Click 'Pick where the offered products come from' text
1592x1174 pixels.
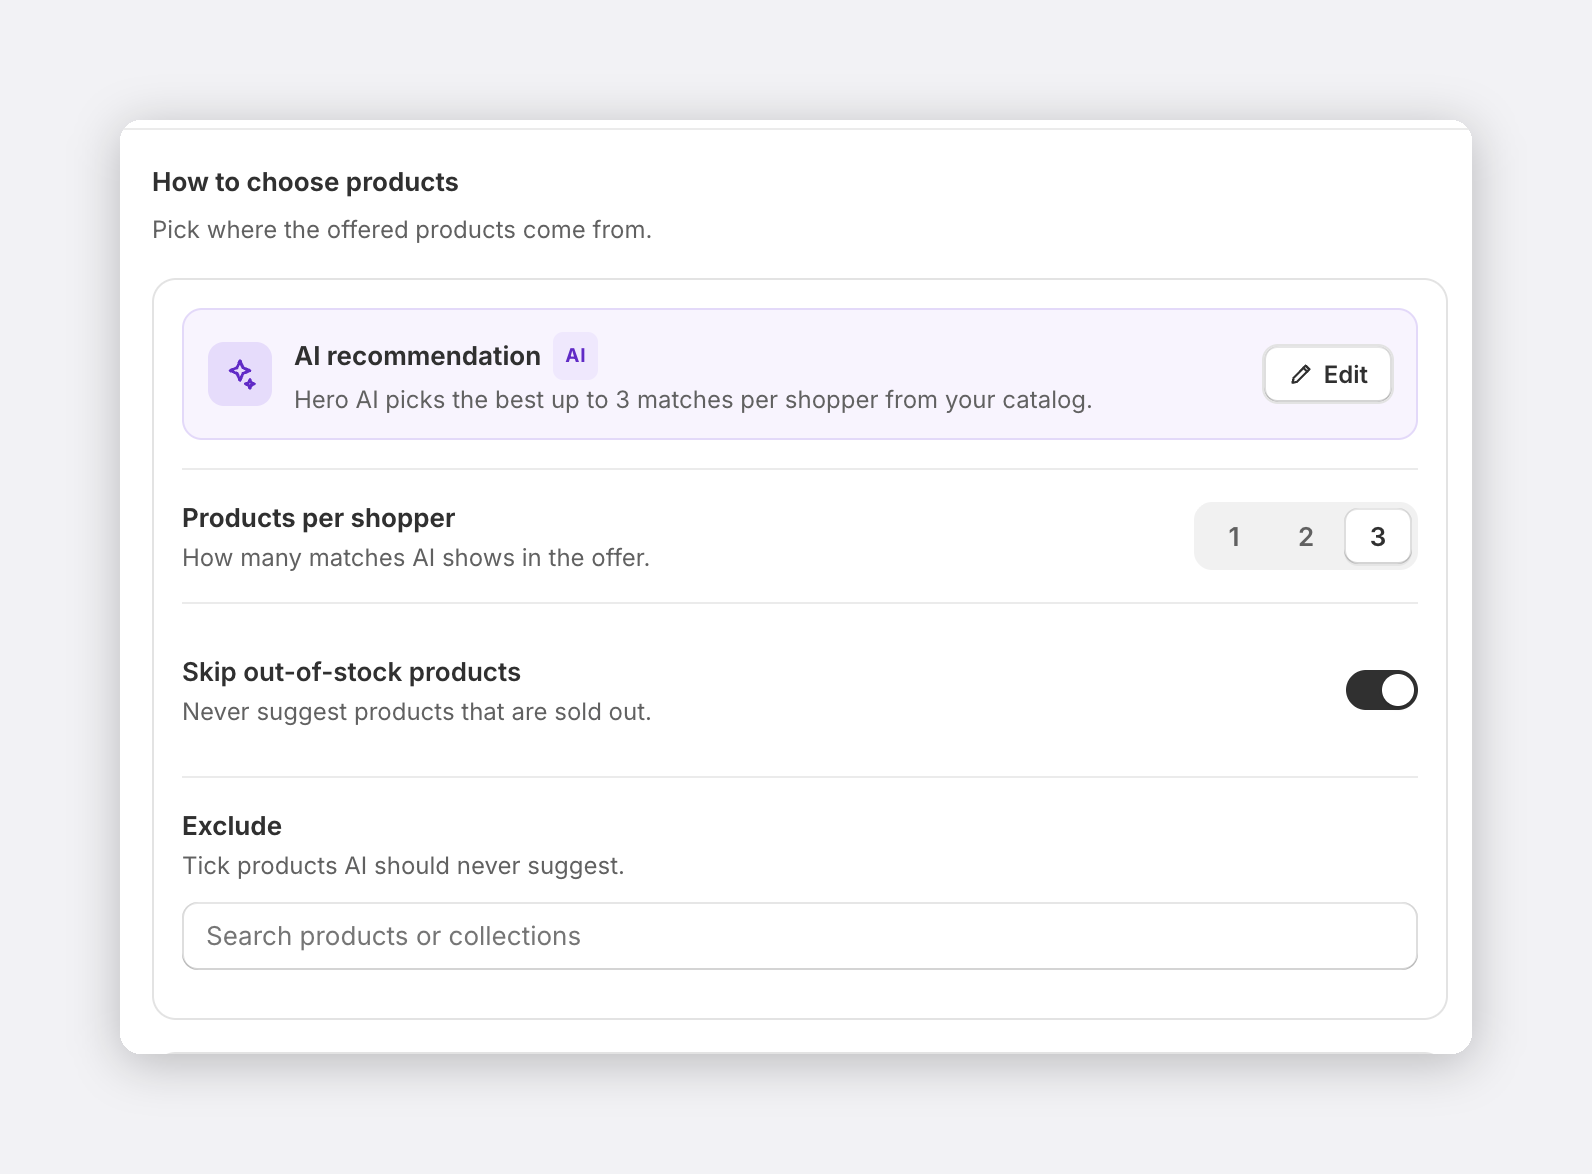pyautogui.click(x=402, y=230)
